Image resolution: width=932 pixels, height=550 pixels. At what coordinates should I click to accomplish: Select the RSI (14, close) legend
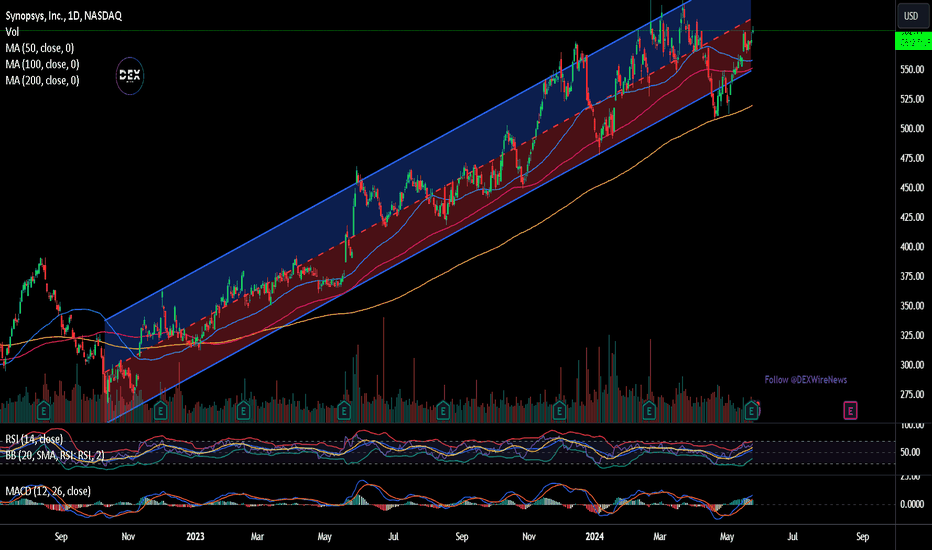[34, 439]
